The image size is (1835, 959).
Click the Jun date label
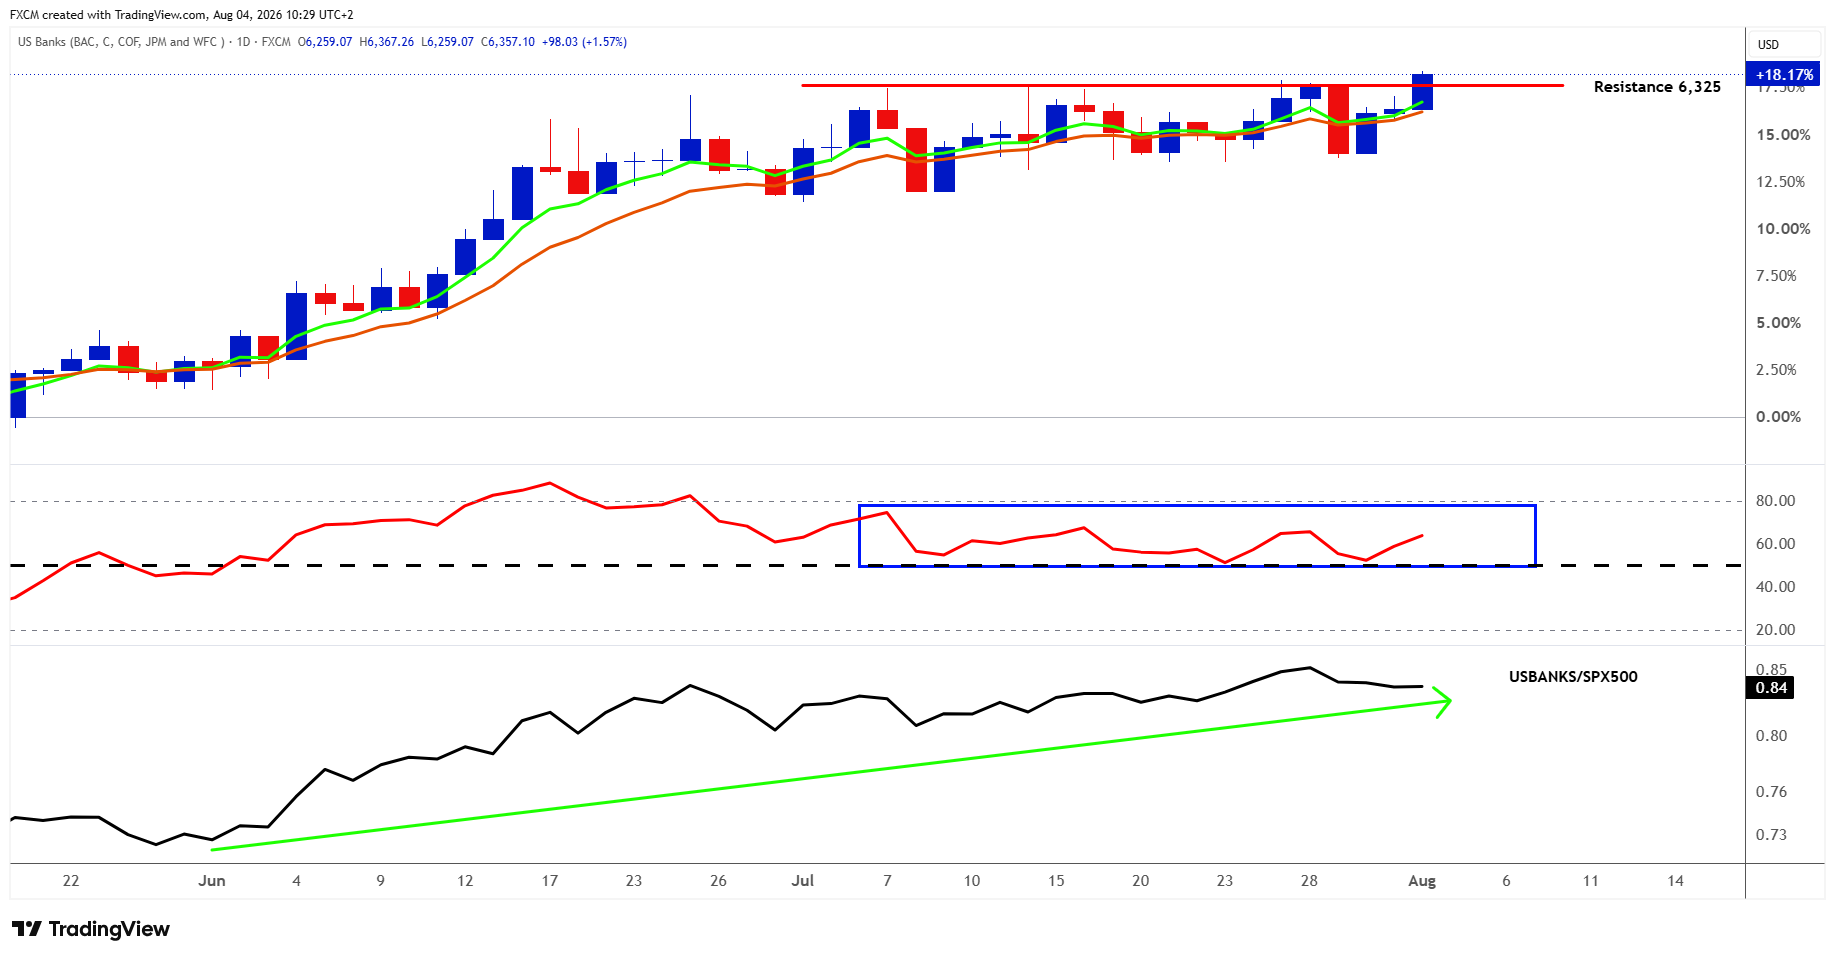[x=212, y=881]
